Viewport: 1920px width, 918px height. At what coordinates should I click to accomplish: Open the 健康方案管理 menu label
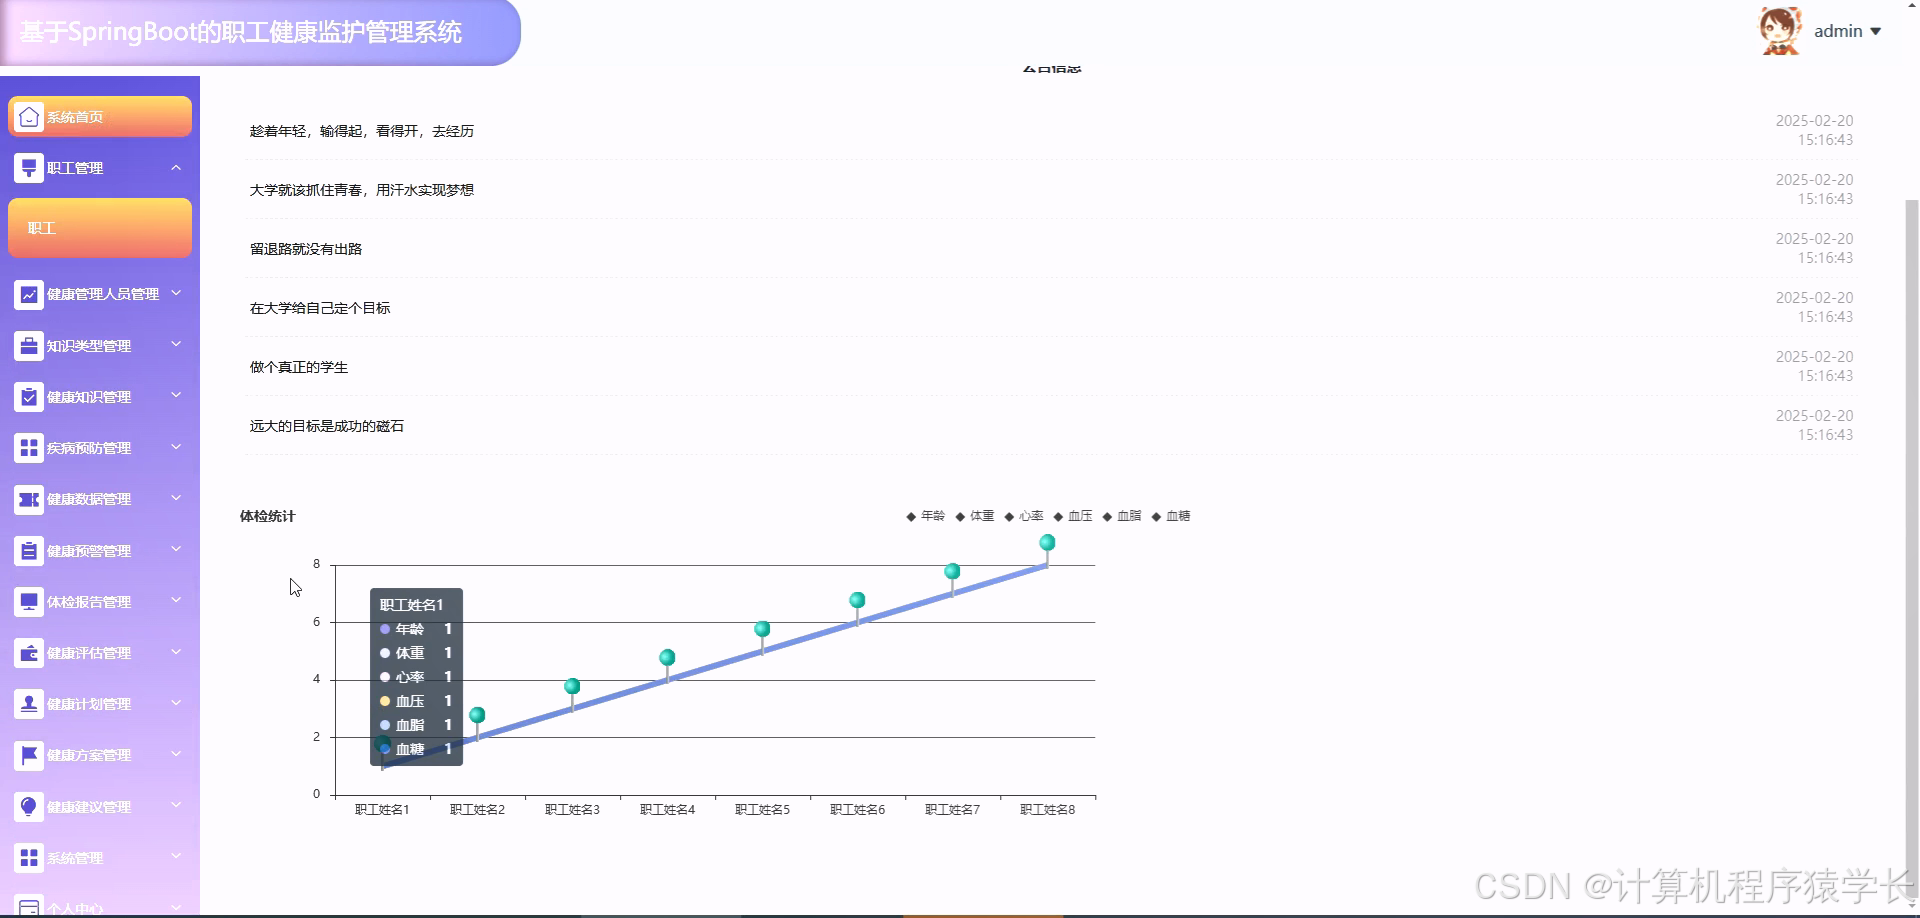89,755
